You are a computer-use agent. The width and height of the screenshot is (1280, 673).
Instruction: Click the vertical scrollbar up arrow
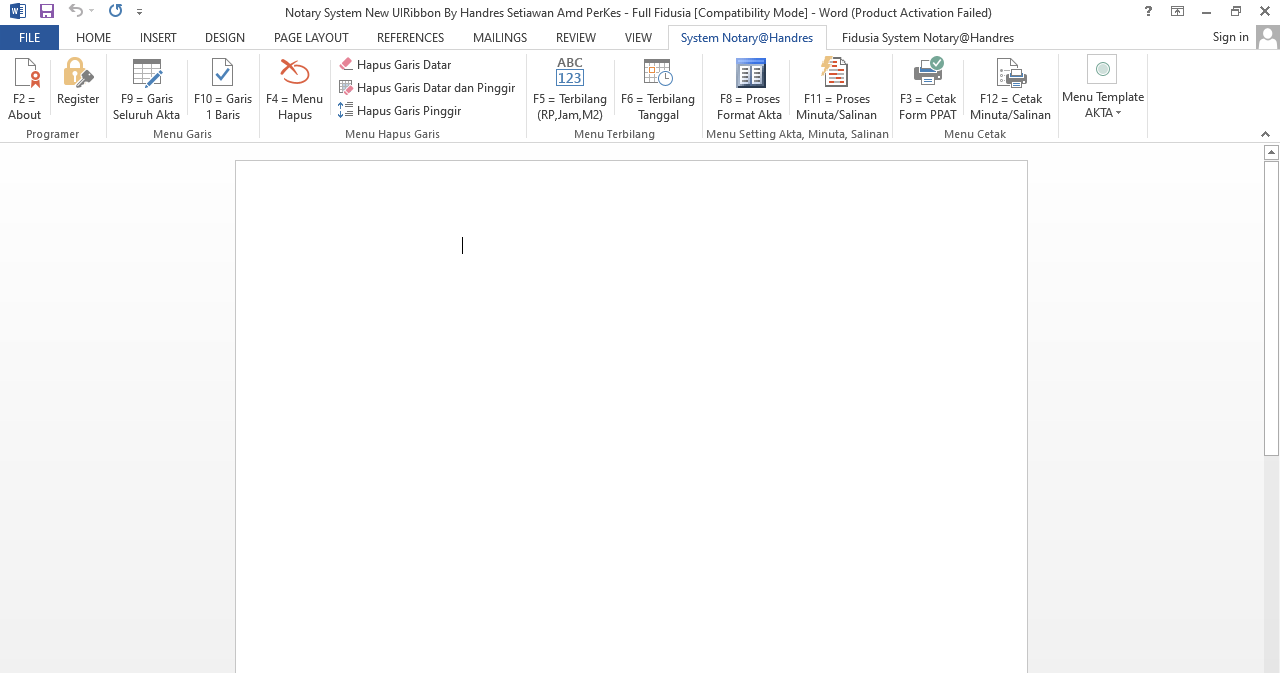[x=1271, y=153]
